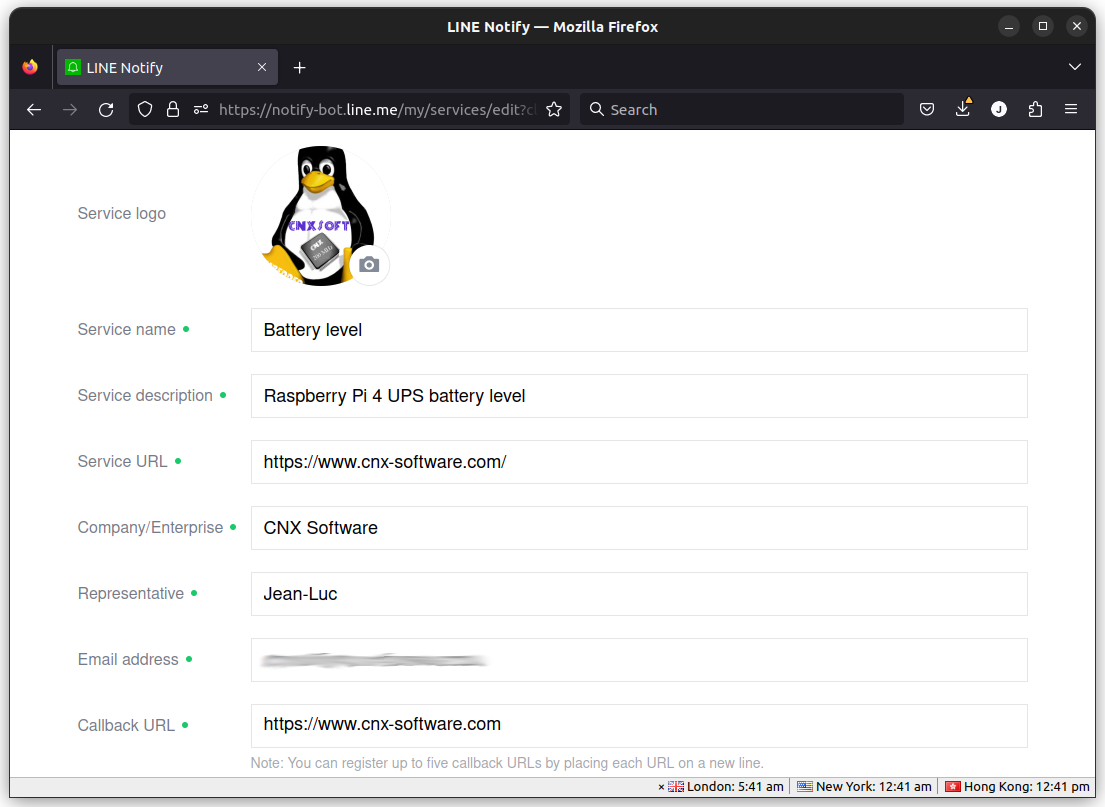Open the Firefox hamburger menu
The width and height of the screenshot is (1105, 807).
pos(1071,109)
